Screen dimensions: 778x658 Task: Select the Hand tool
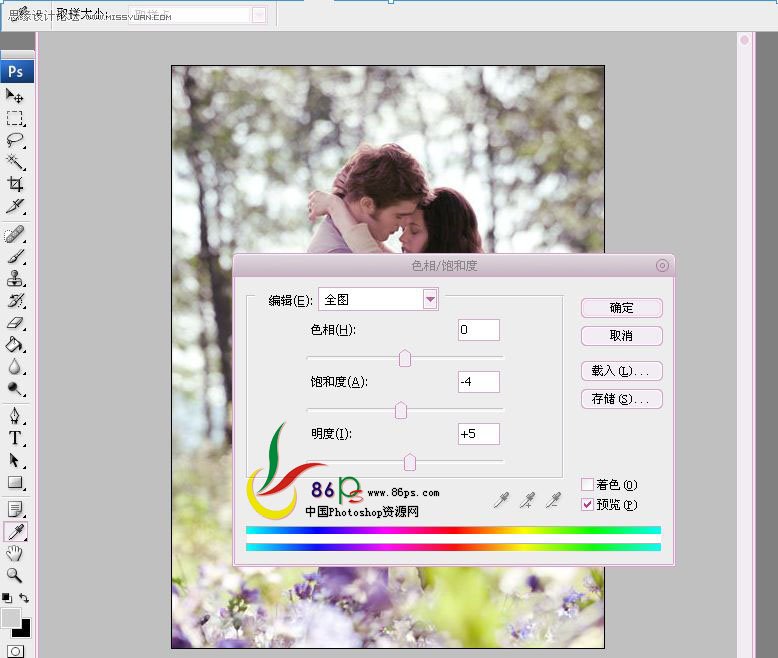[14, 553]
